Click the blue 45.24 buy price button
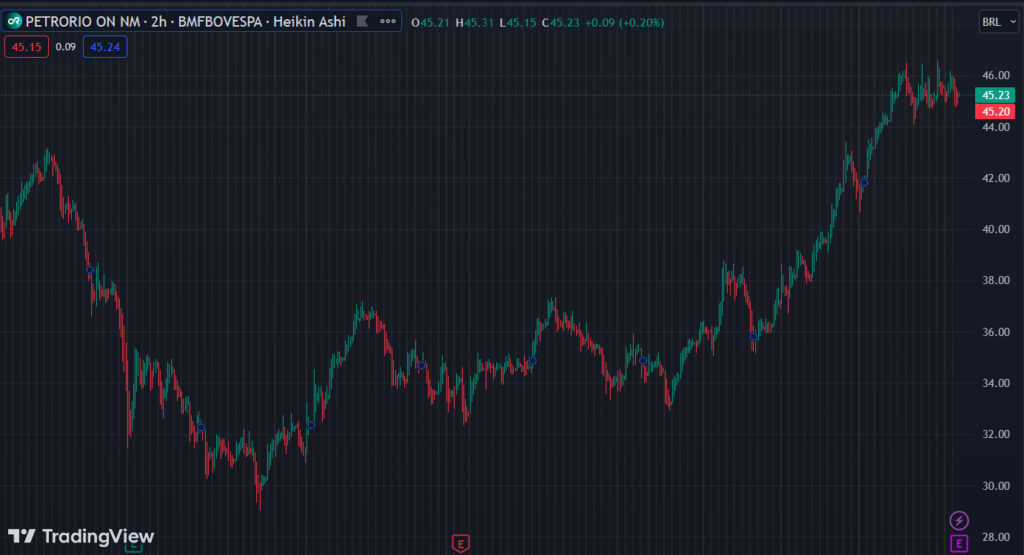This screenshot has width=1024, height=555. 104,47
